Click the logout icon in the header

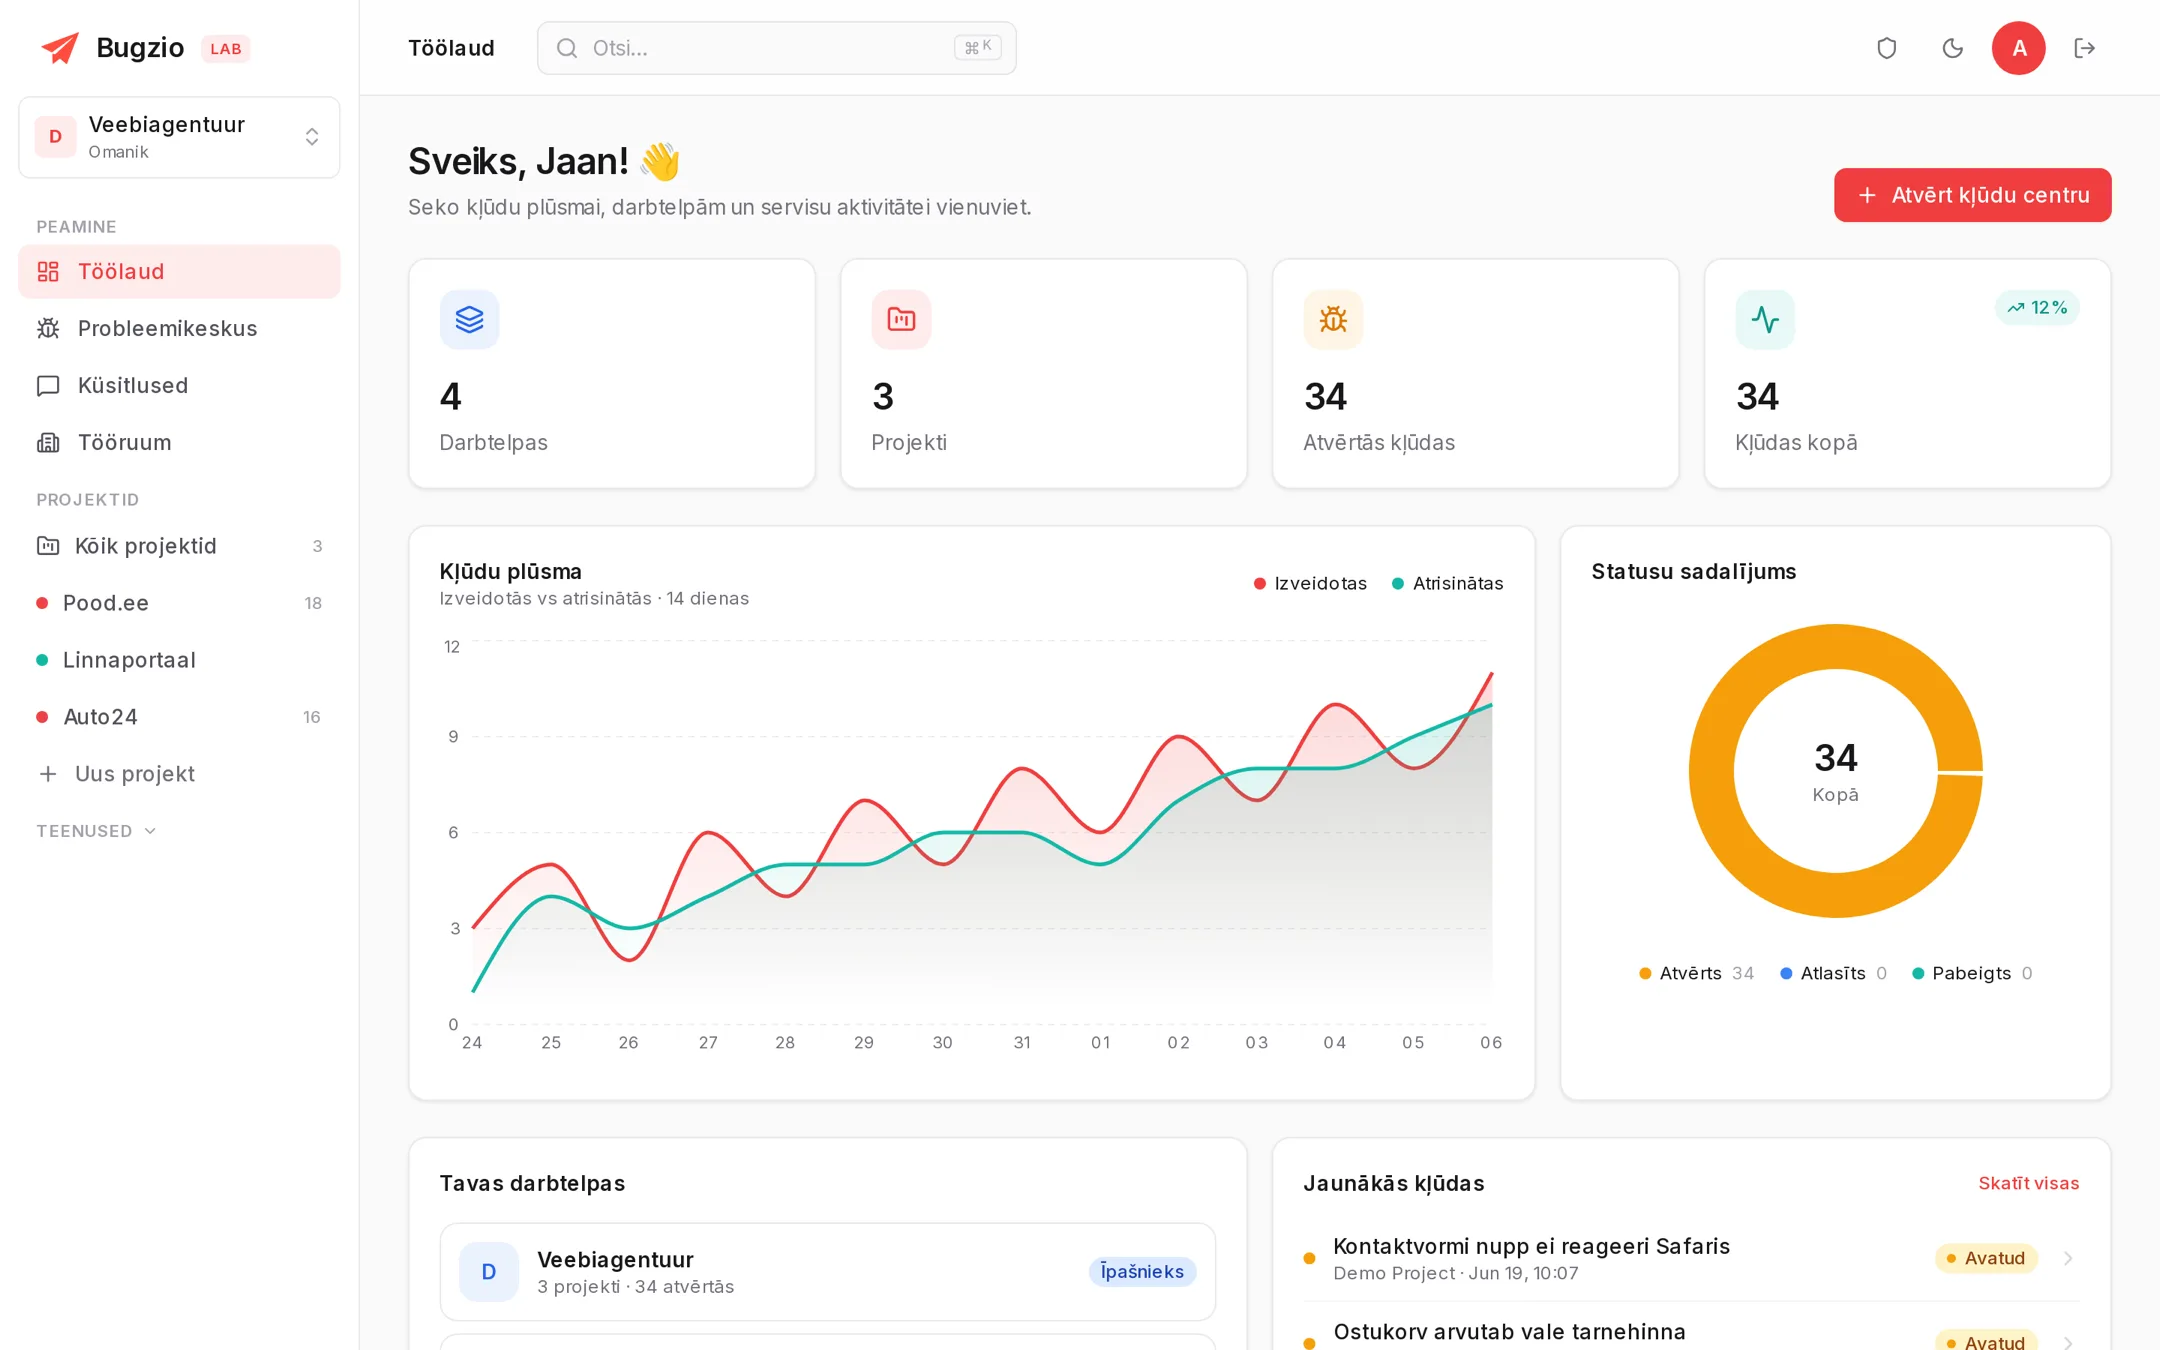click(2084, 48)
